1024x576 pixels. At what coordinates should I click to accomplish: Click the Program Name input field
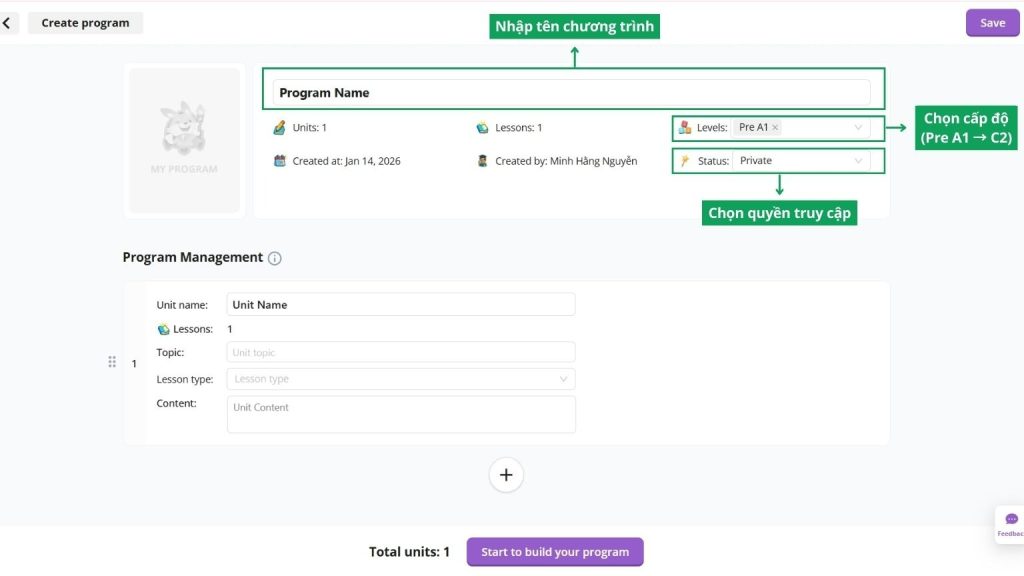(x=571, y=93)
